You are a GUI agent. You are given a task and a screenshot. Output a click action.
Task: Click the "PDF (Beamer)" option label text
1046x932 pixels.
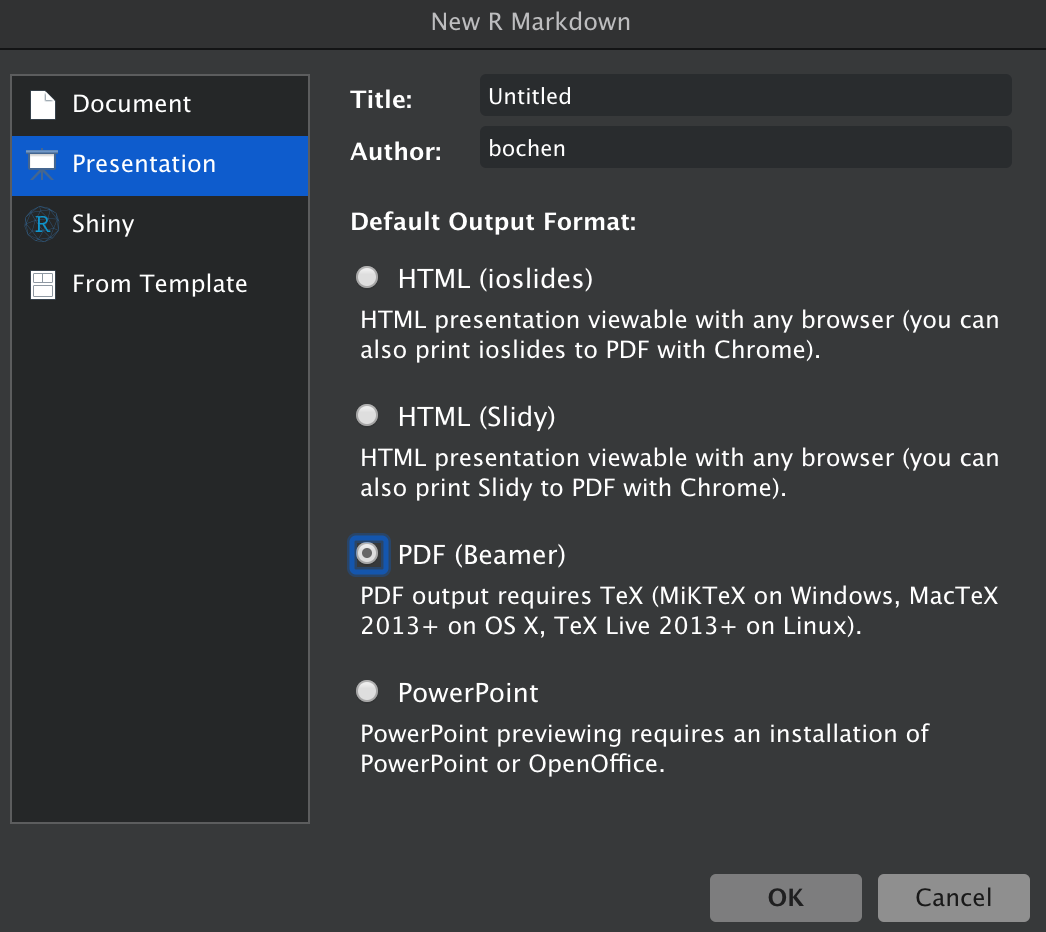[481, 554]
